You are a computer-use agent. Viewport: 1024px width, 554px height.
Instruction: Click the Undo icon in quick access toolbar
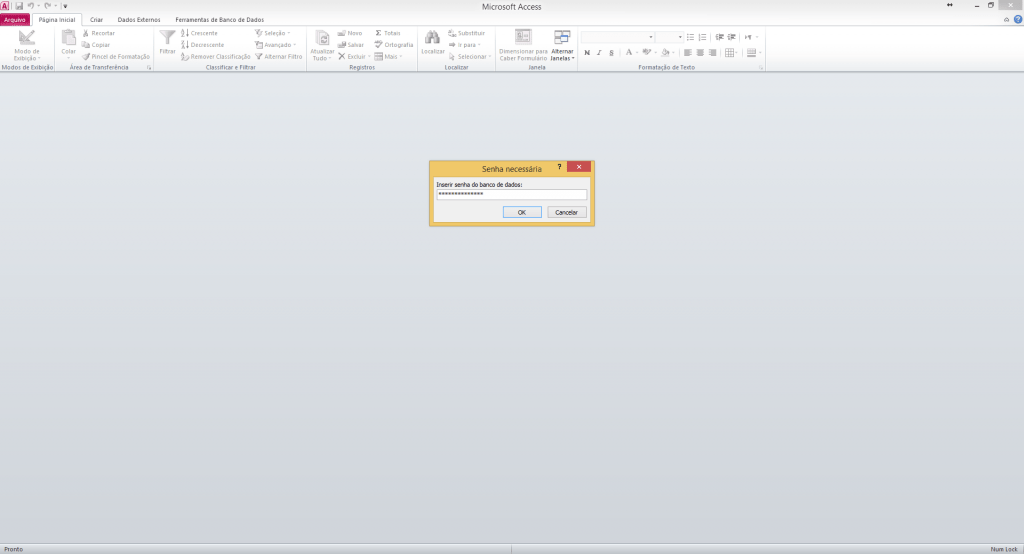pos(30,6)
